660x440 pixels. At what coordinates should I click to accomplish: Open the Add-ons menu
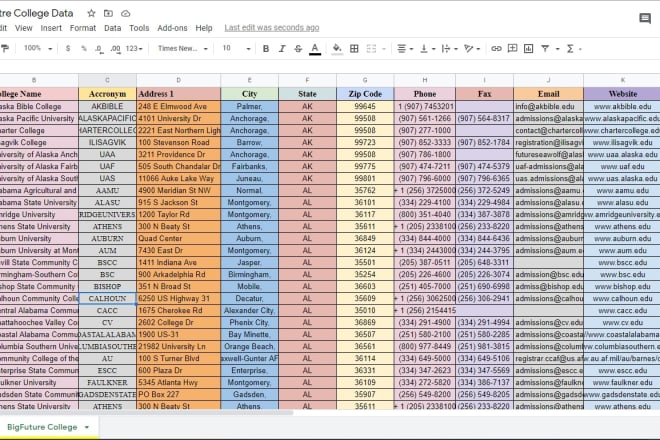(172, 28)
